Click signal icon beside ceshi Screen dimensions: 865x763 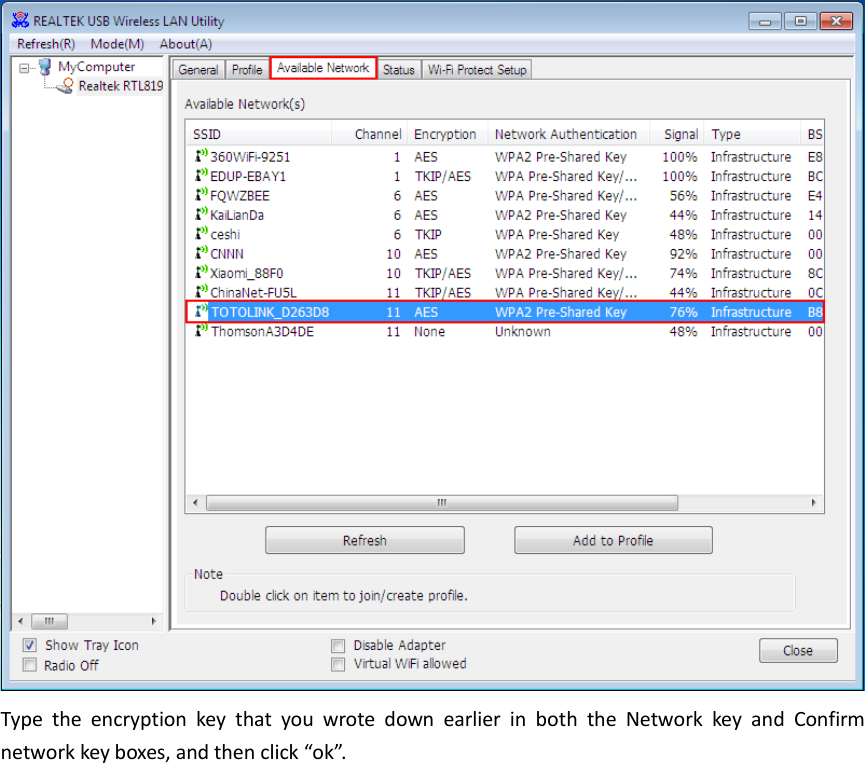[x=201, y=233]
